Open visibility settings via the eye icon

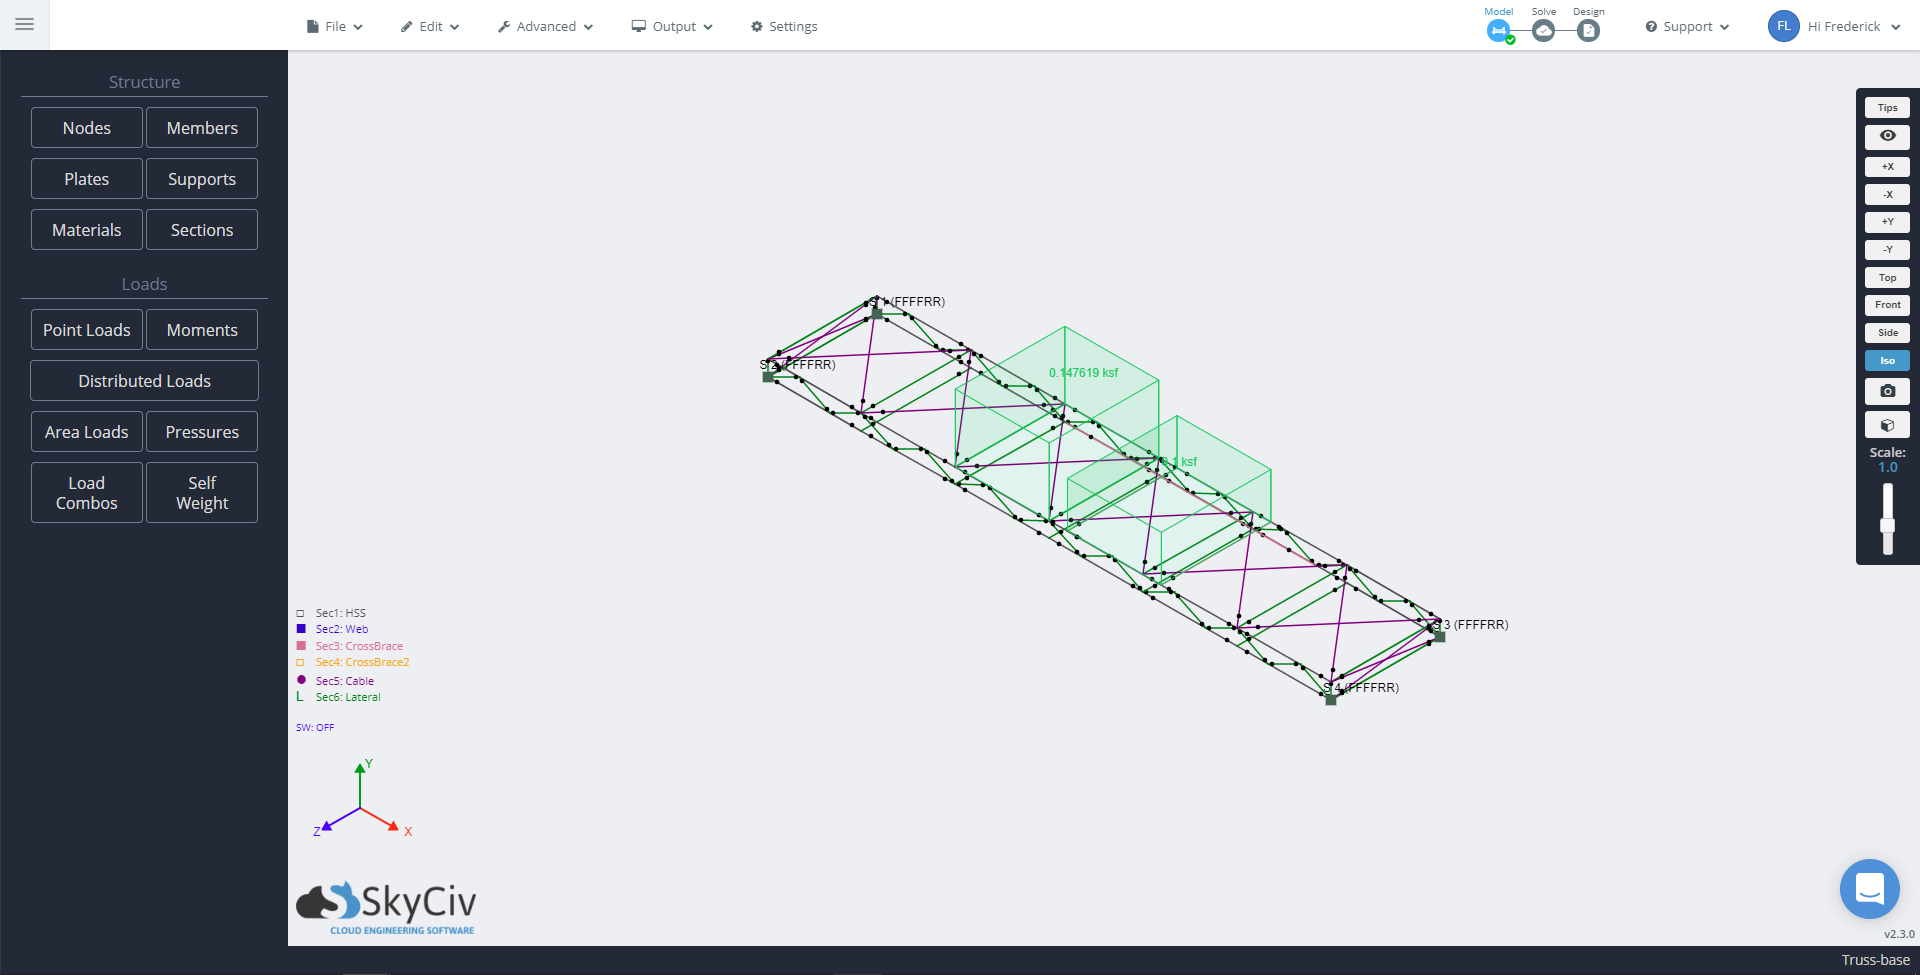[1888, 136]
